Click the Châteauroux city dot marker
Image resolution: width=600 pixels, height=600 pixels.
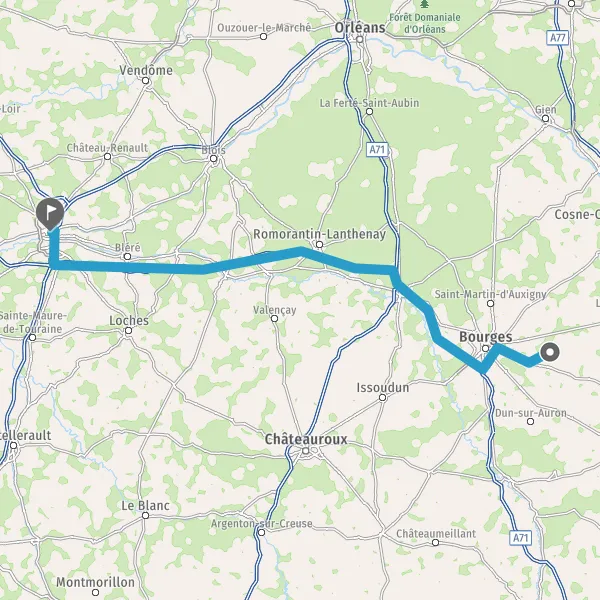[305, 451]
